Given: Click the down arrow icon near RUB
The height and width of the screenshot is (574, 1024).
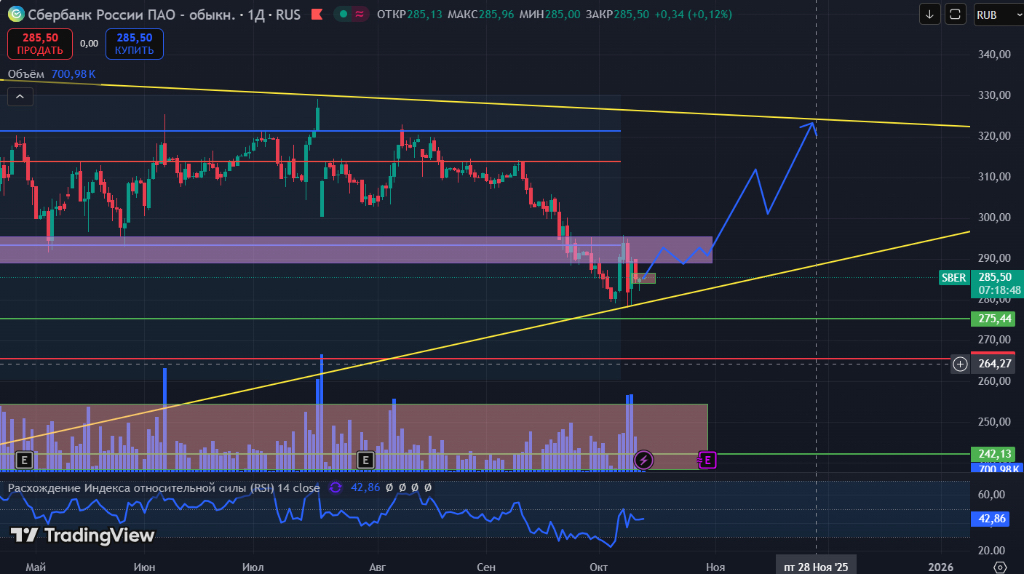Looking at the screenshot, I should coord(930,15).
